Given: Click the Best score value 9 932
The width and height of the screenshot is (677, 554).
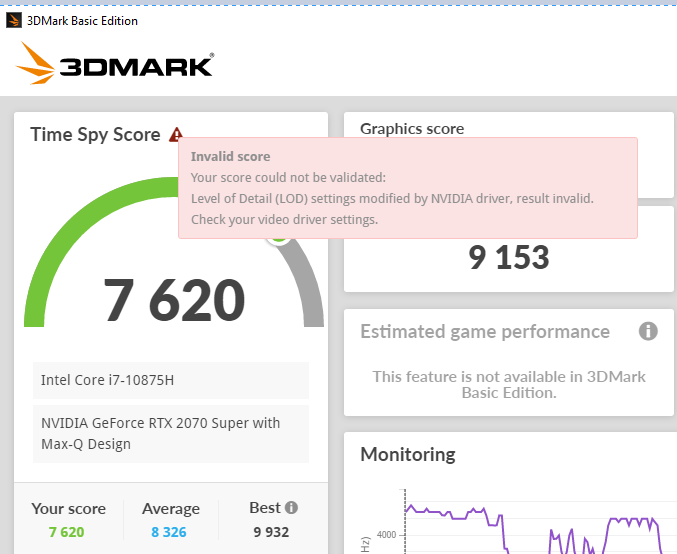Looking at the screenshot, I should pyautogui.click(x=271, y=532).
